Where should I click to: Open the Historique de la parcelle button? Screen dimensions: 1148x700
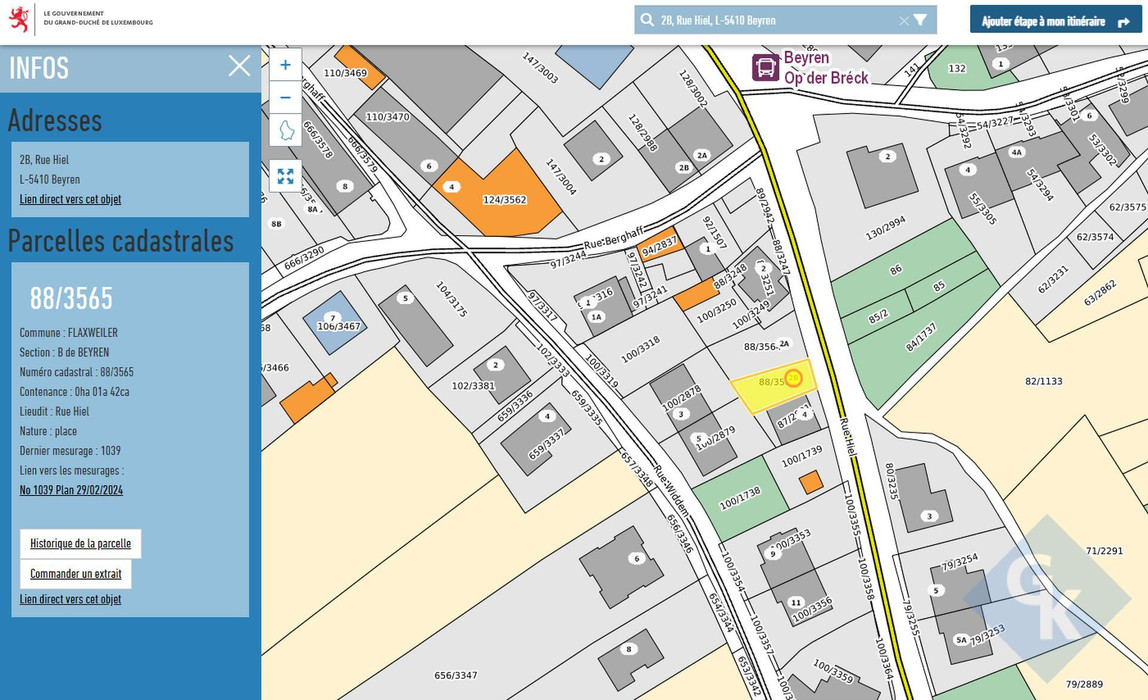coord(80,544)
